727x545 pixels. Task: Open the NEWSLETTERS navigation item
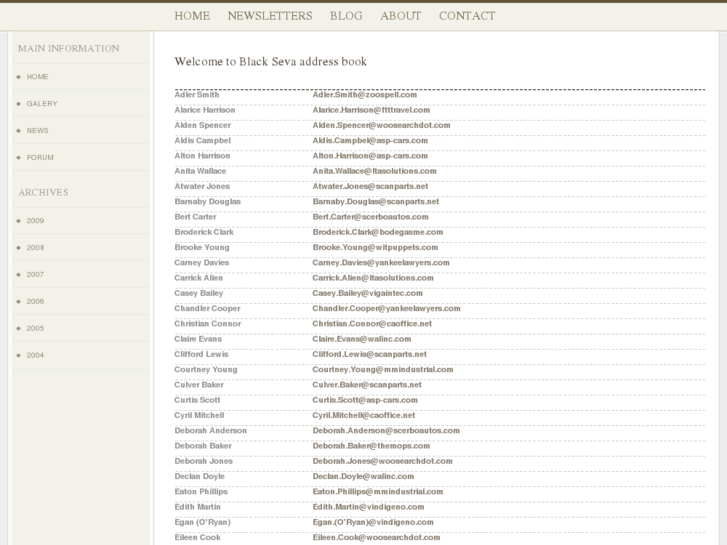270,16
